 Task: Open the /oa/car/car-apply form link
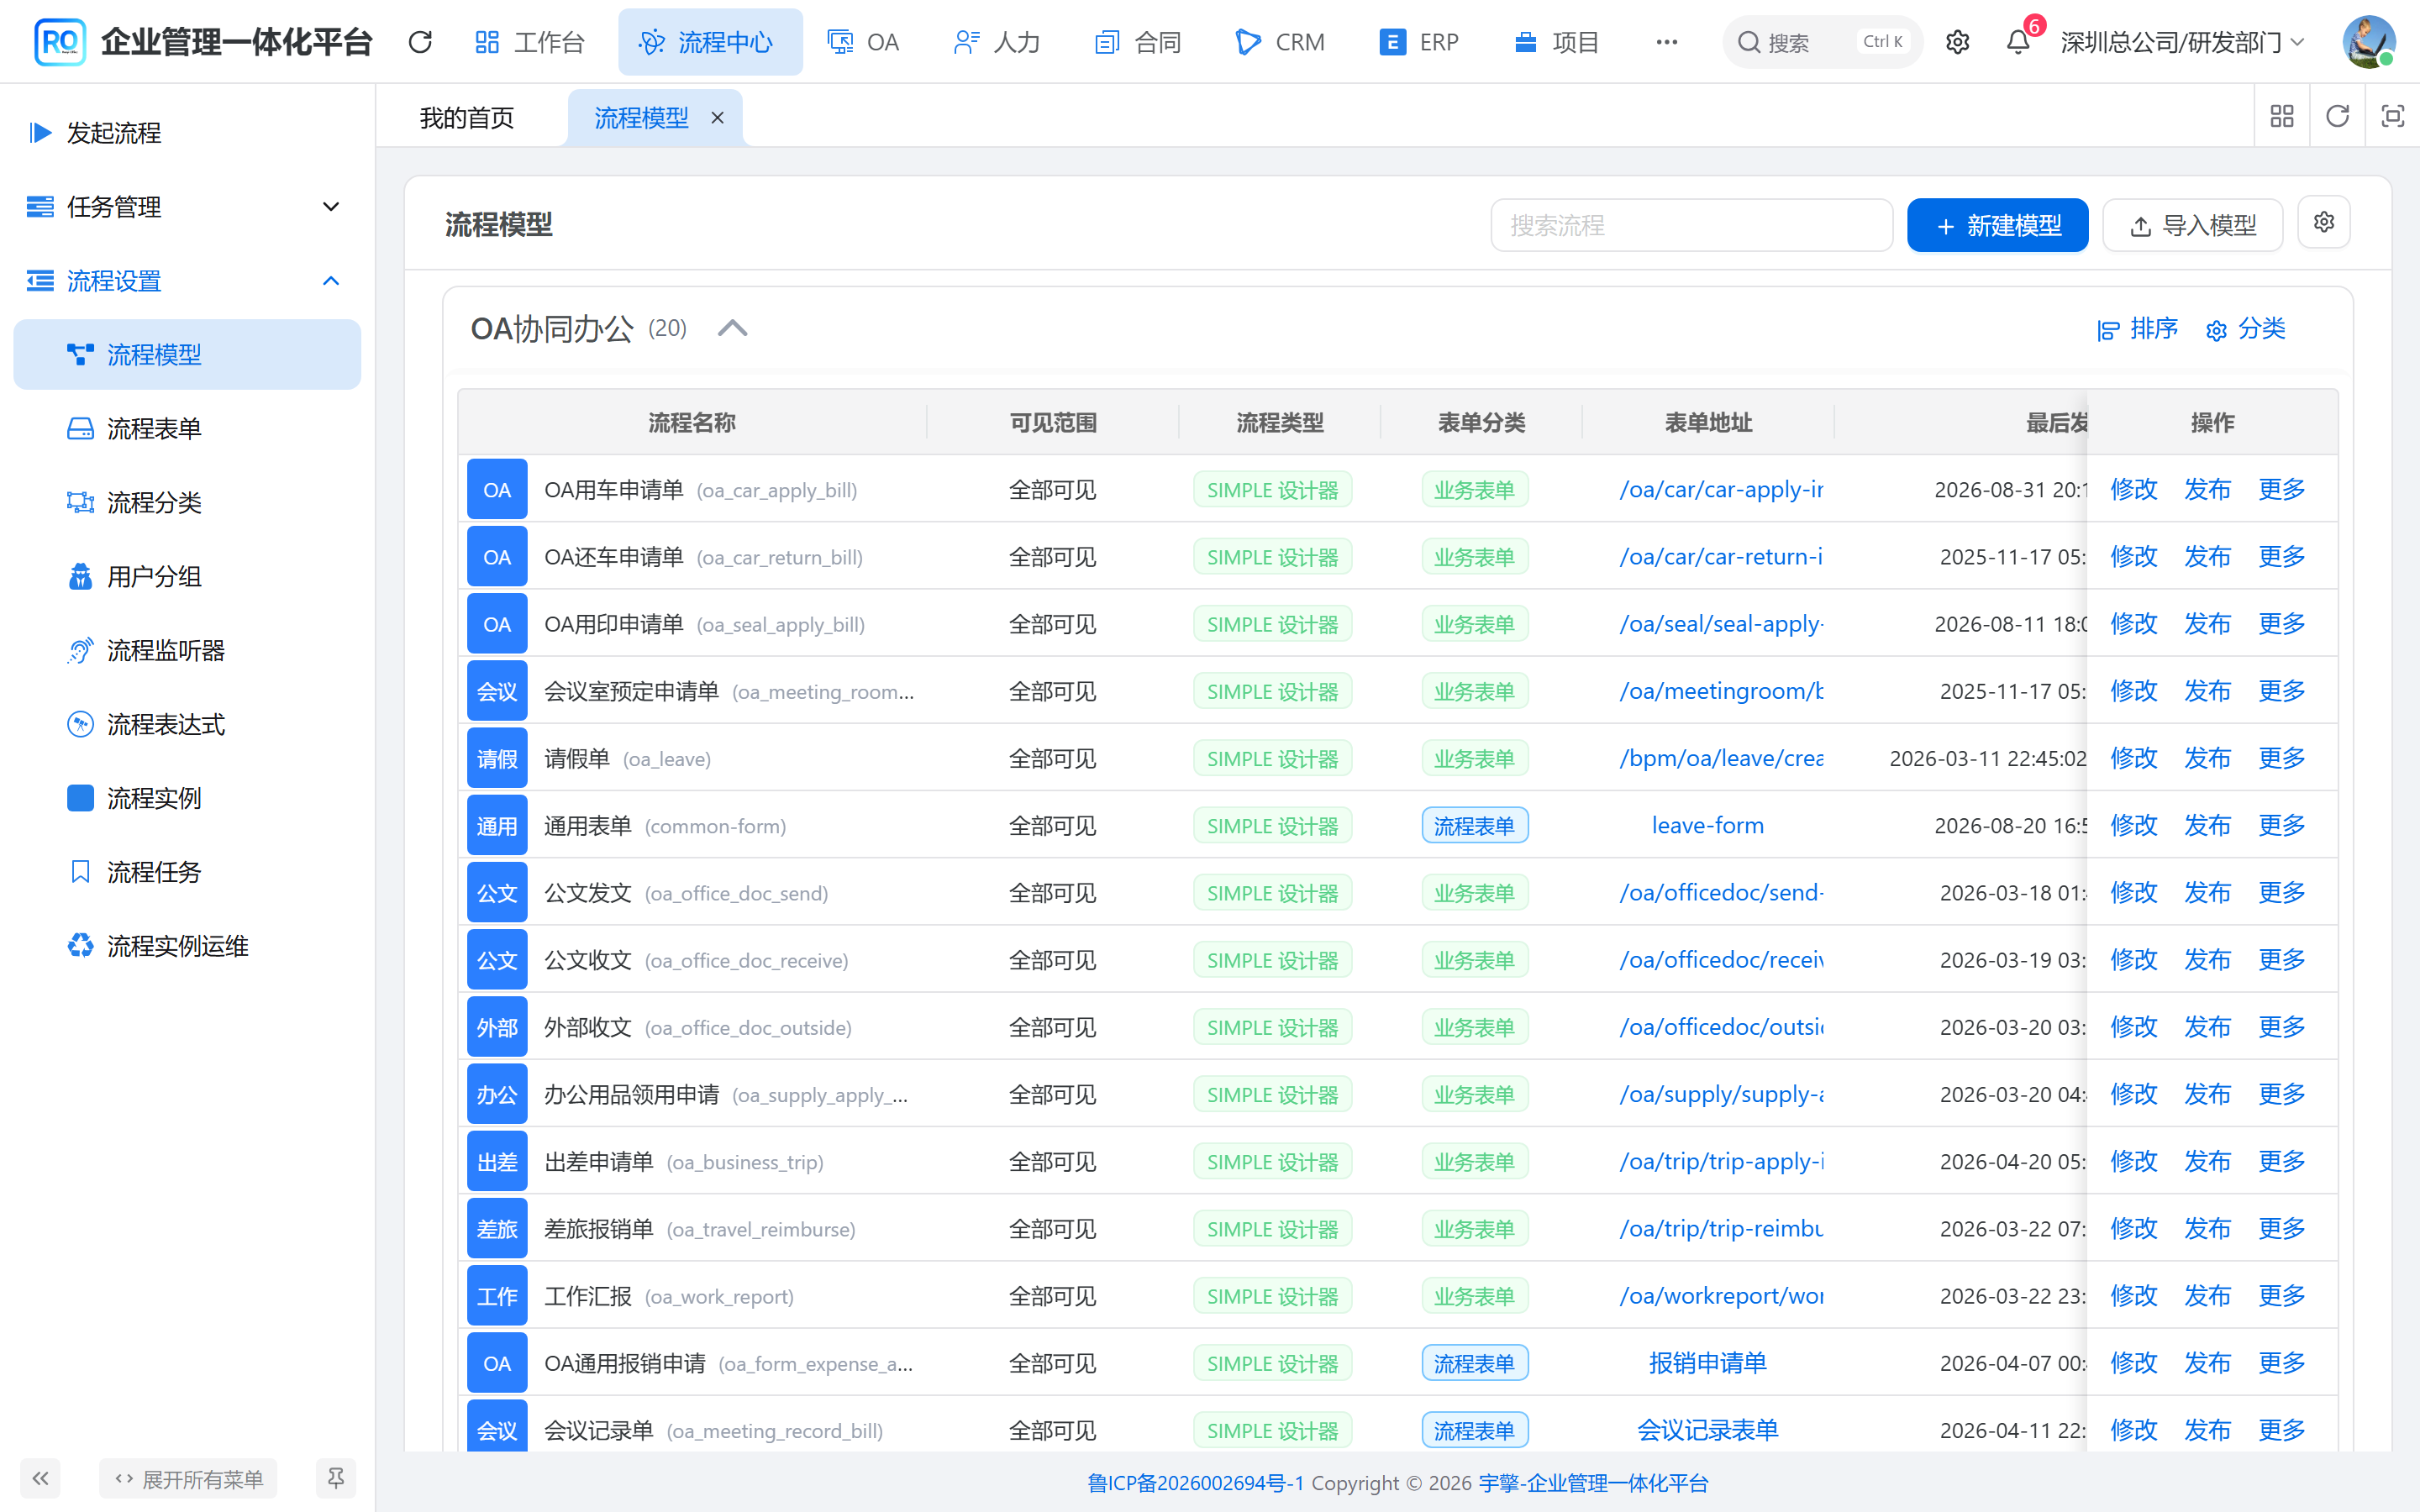[x=1721, y=490]
